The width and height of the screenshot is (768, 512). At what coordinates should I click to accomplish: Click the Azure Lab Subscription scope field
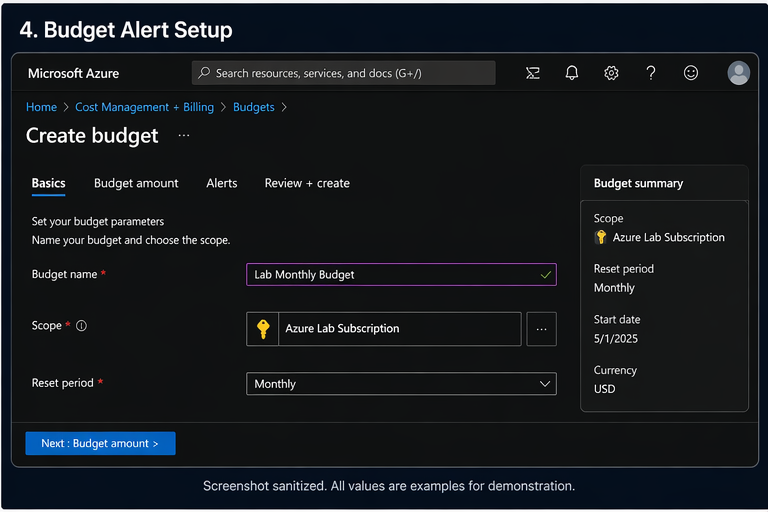(x=384, y=329)
